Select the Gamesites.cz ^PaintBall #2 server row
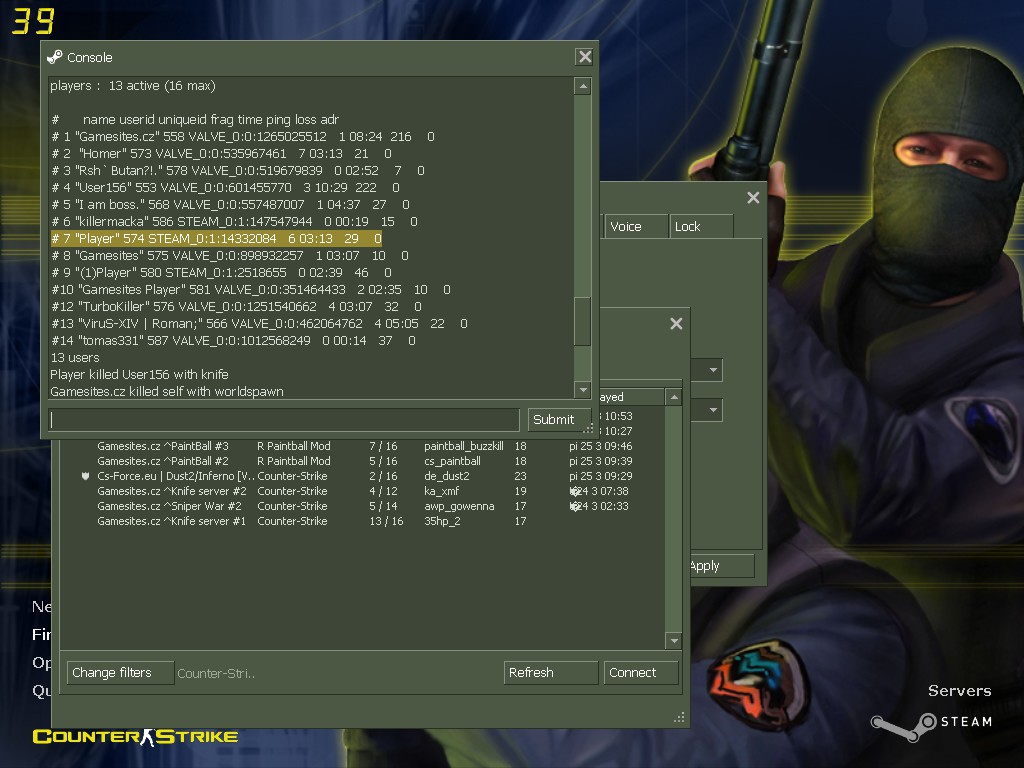This screenshot has height=768, width=1024. tap(362, 461)
